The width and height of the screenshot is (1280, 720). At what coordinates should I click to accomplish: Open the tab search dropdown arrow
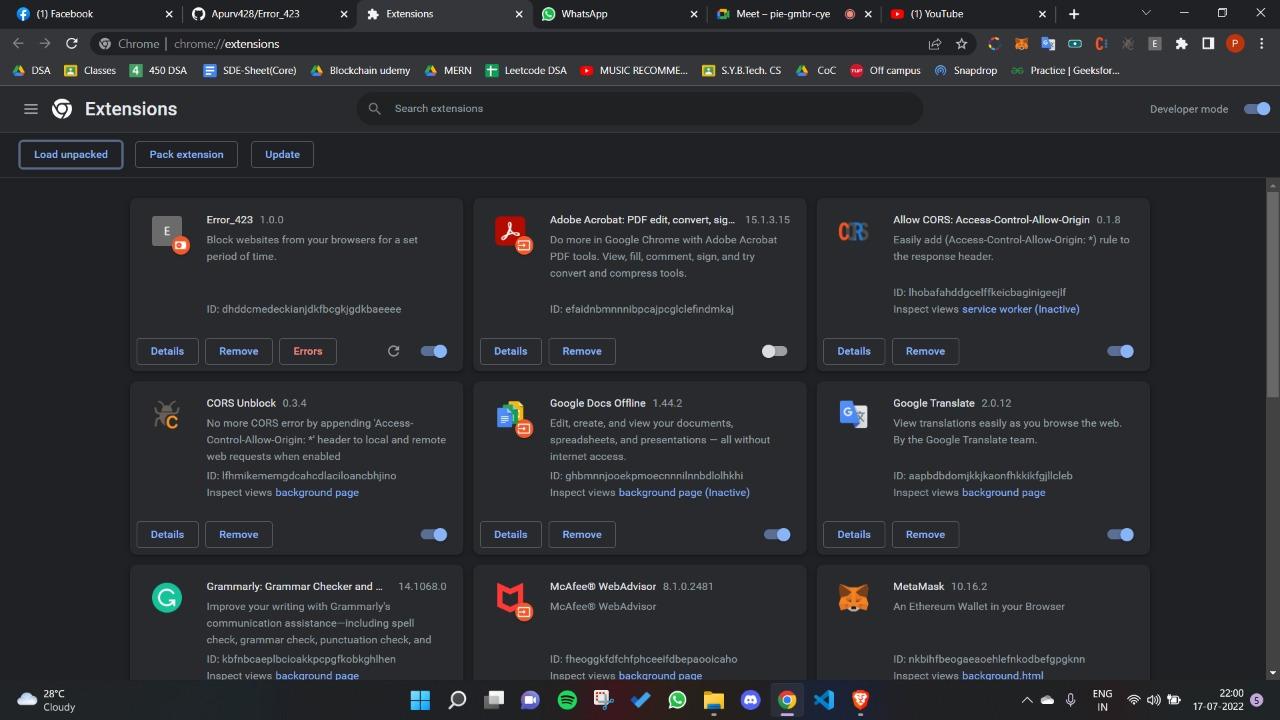click(x=1146, y=13)
